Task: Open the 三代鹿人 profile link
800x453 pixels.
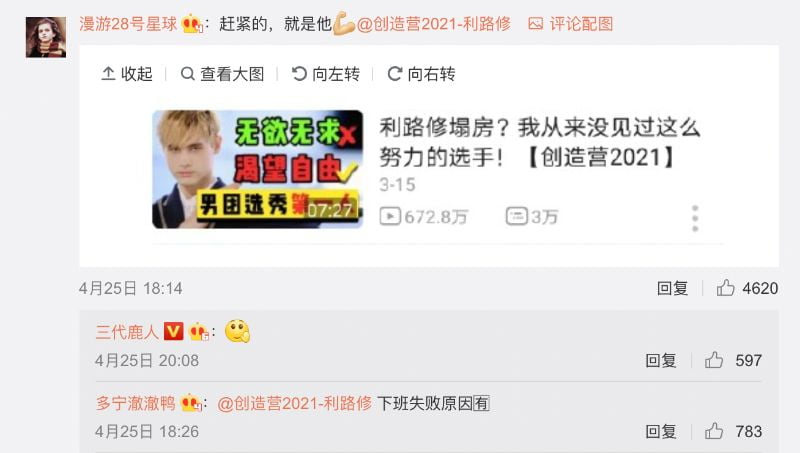Action: (127, 332)
